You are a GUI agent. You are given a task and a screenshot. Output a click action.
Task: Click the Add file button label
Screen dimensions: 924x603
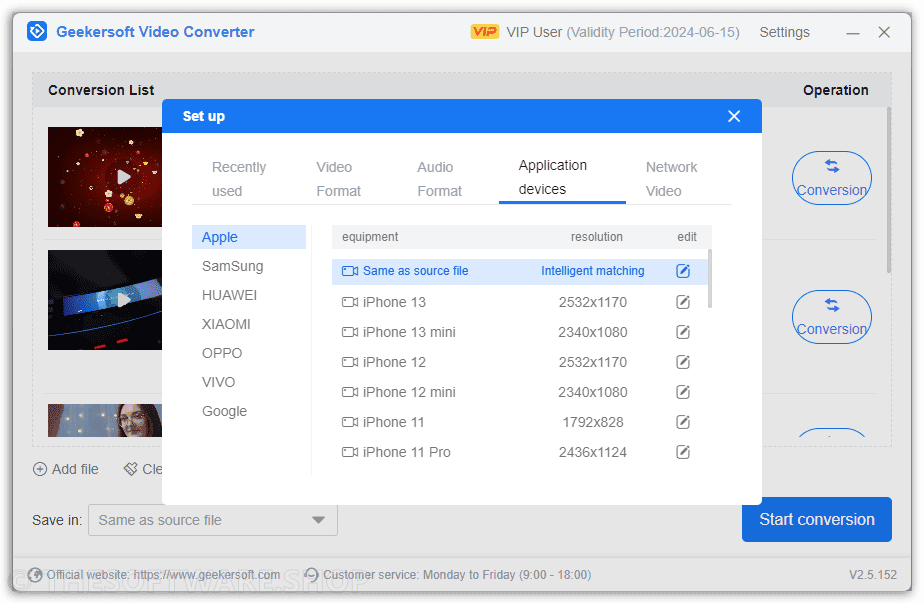tap(75, 469)
